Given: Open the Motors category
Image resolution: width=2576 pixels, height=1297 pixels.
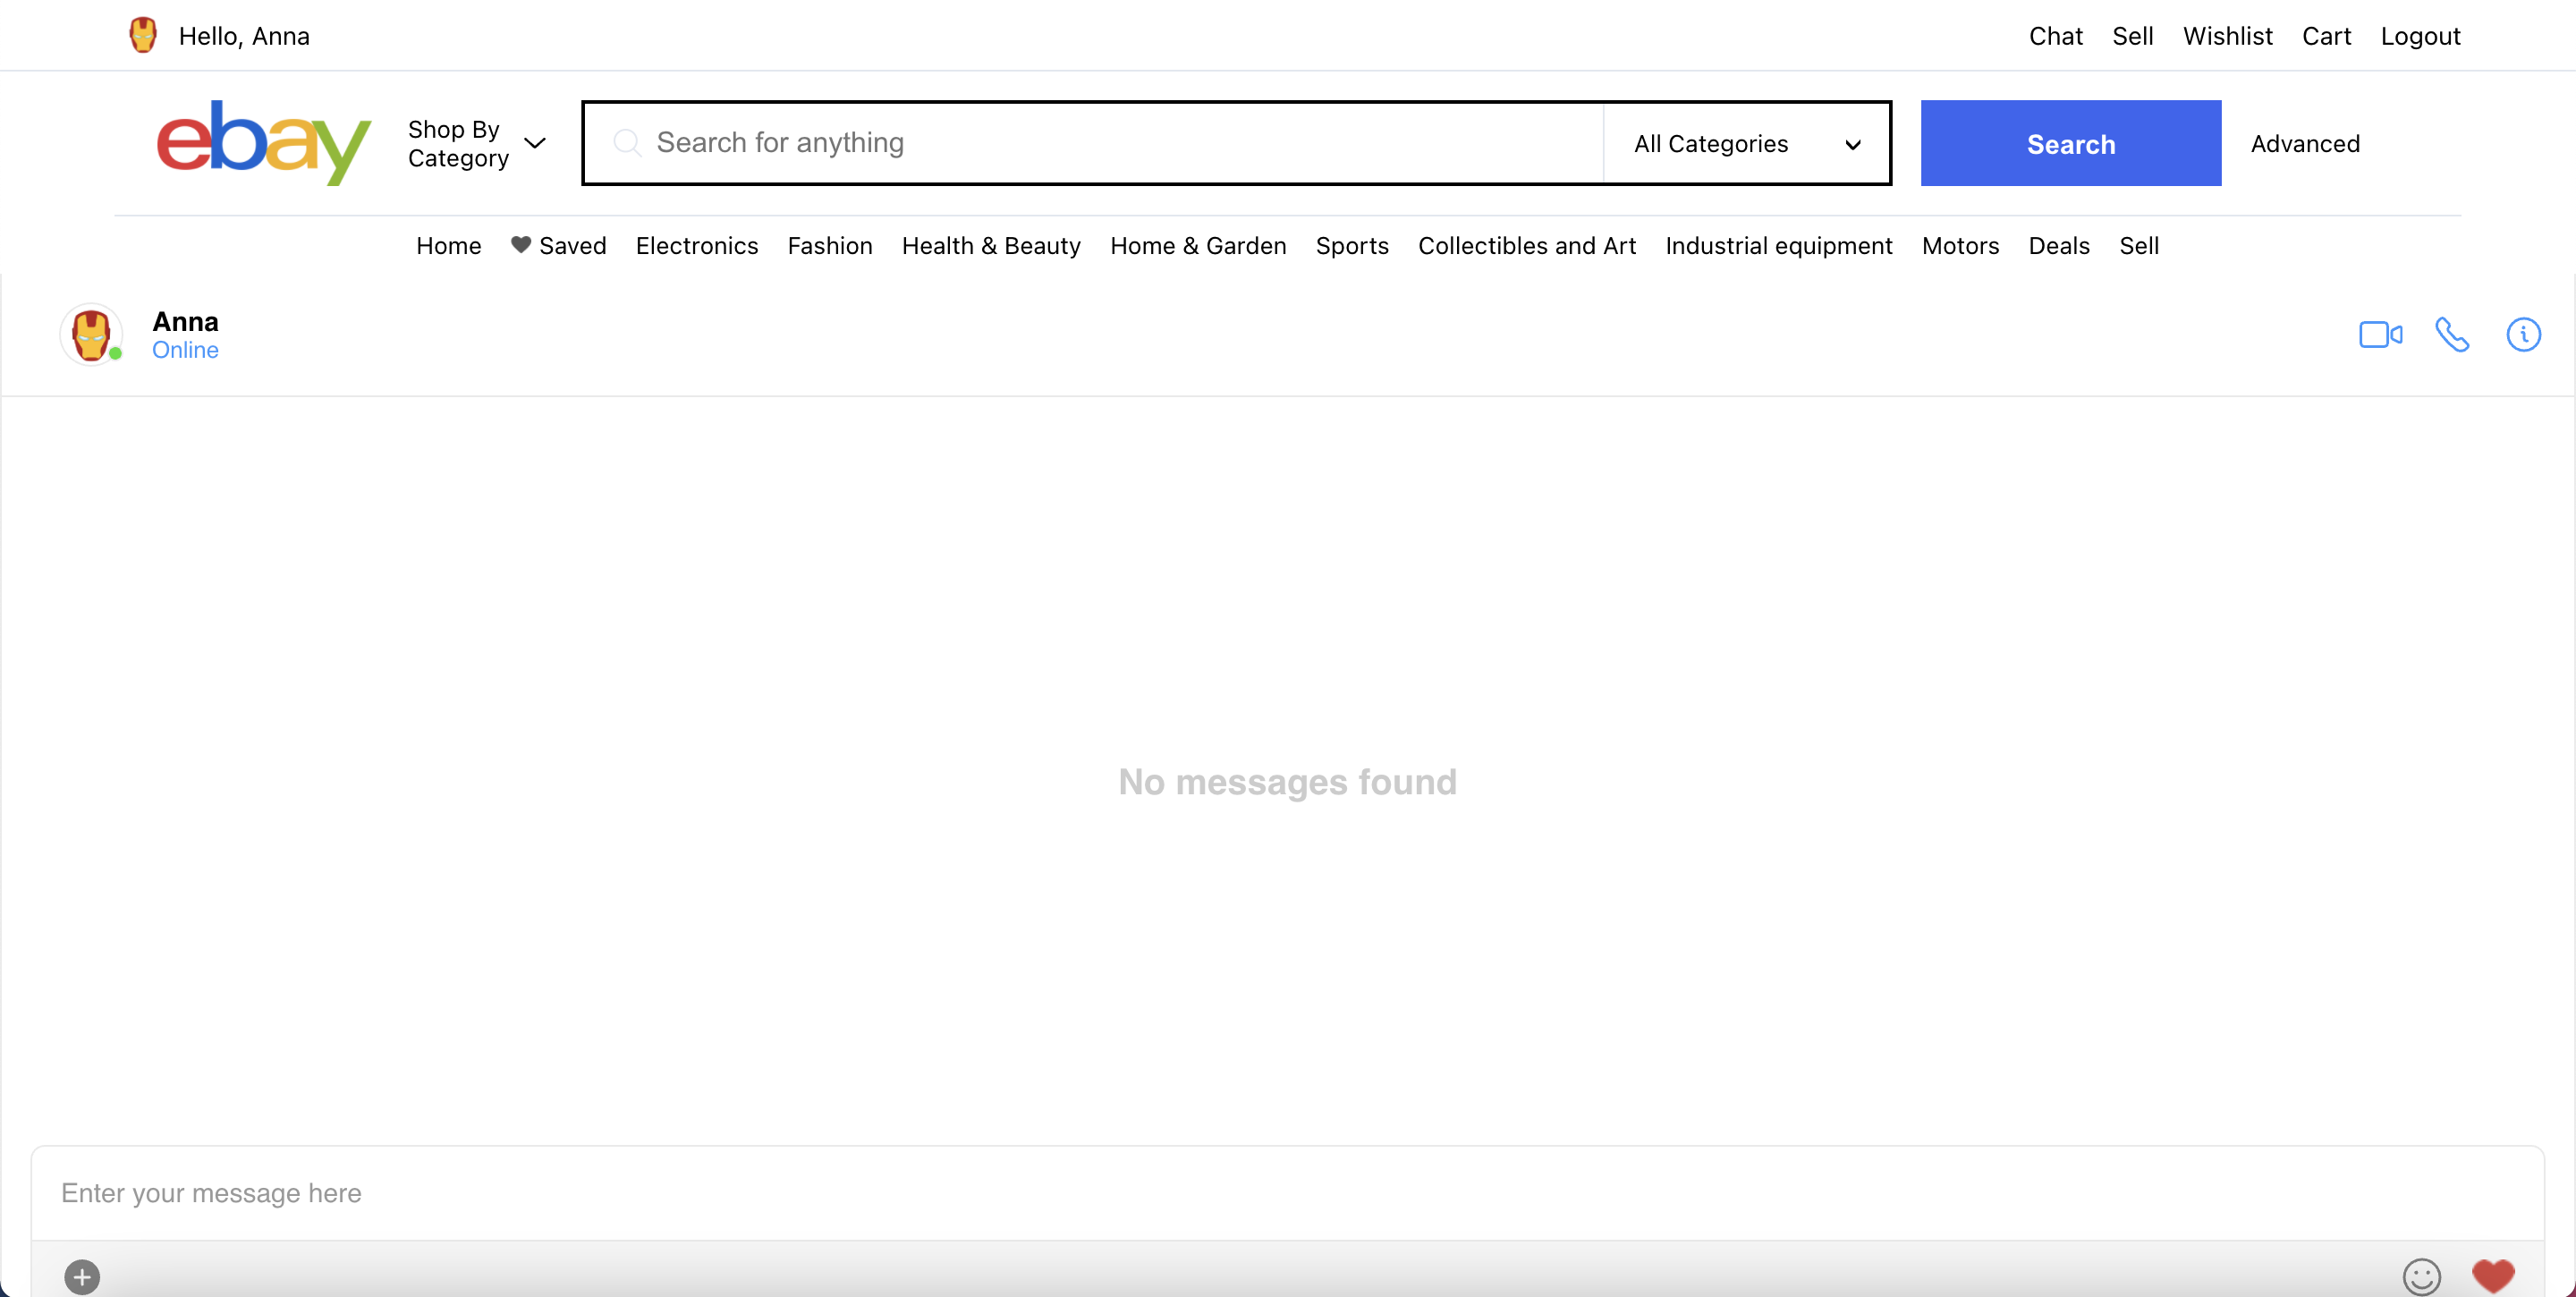Looking at the screenshot, I should pos(1959,246).
